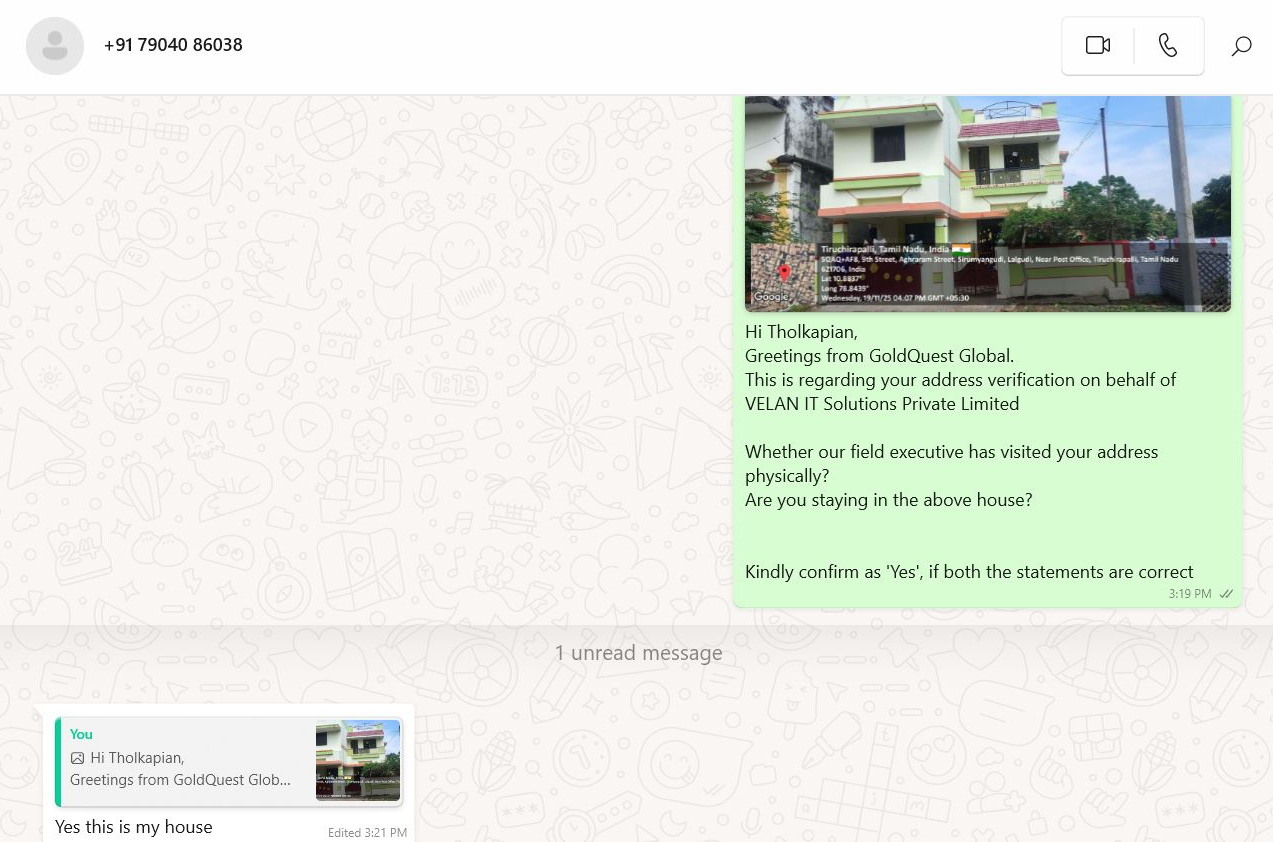Click 'Edited 3:21 PM' label on the reply
This screenshot has height=842, width=1273.
[367, 832]
